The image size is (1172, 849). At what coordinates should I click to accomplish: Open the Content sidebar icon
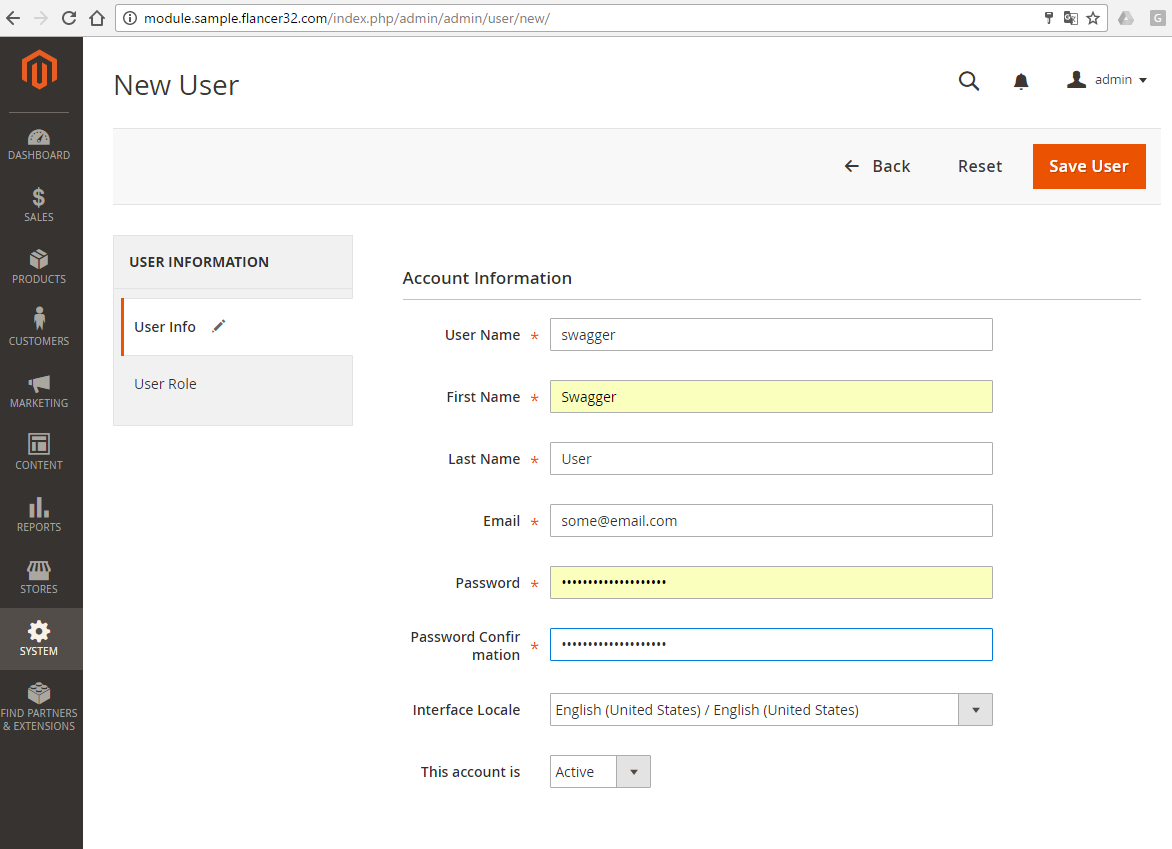[x=39, y=444]
